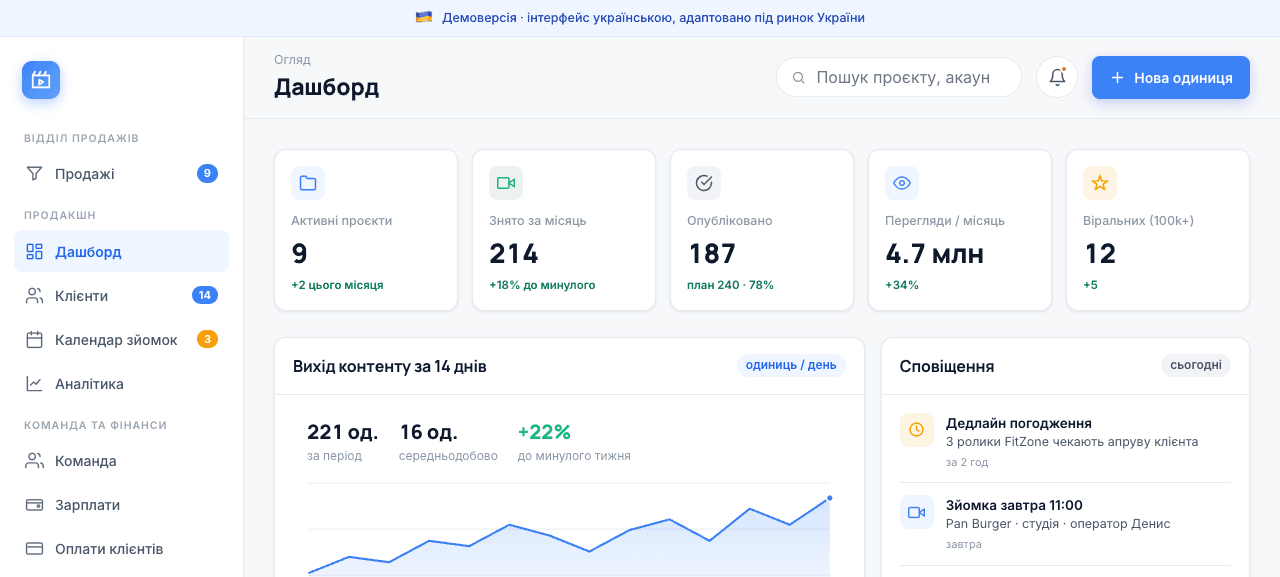
Task: Click the app logo icon in sidebar
Action: pos(41,80)
